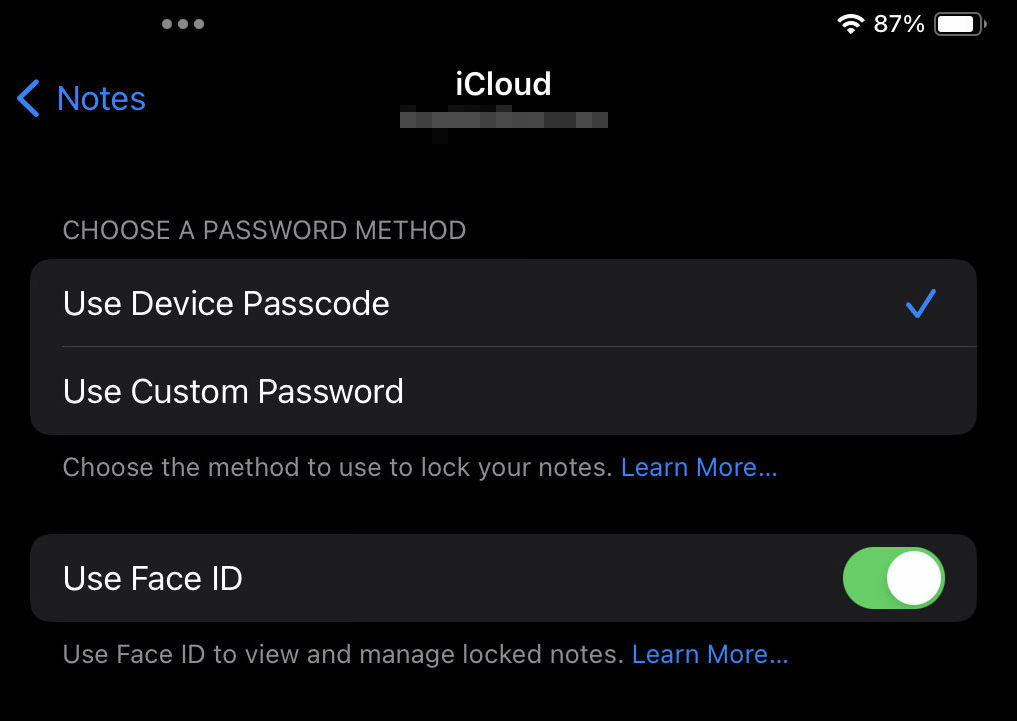Tap the three-dot multitasking indicator
The image size is (1017, 721).
(x=183, y=24)
